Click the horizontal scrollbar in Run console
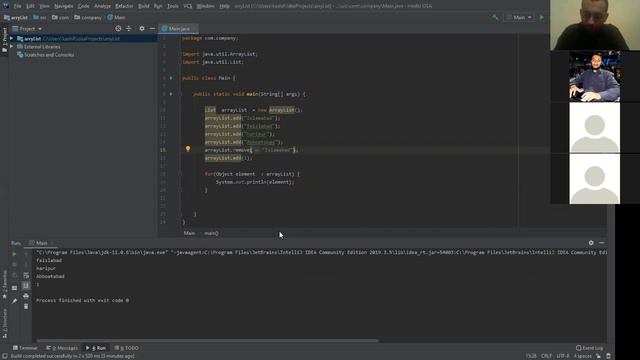 point(207,340)
